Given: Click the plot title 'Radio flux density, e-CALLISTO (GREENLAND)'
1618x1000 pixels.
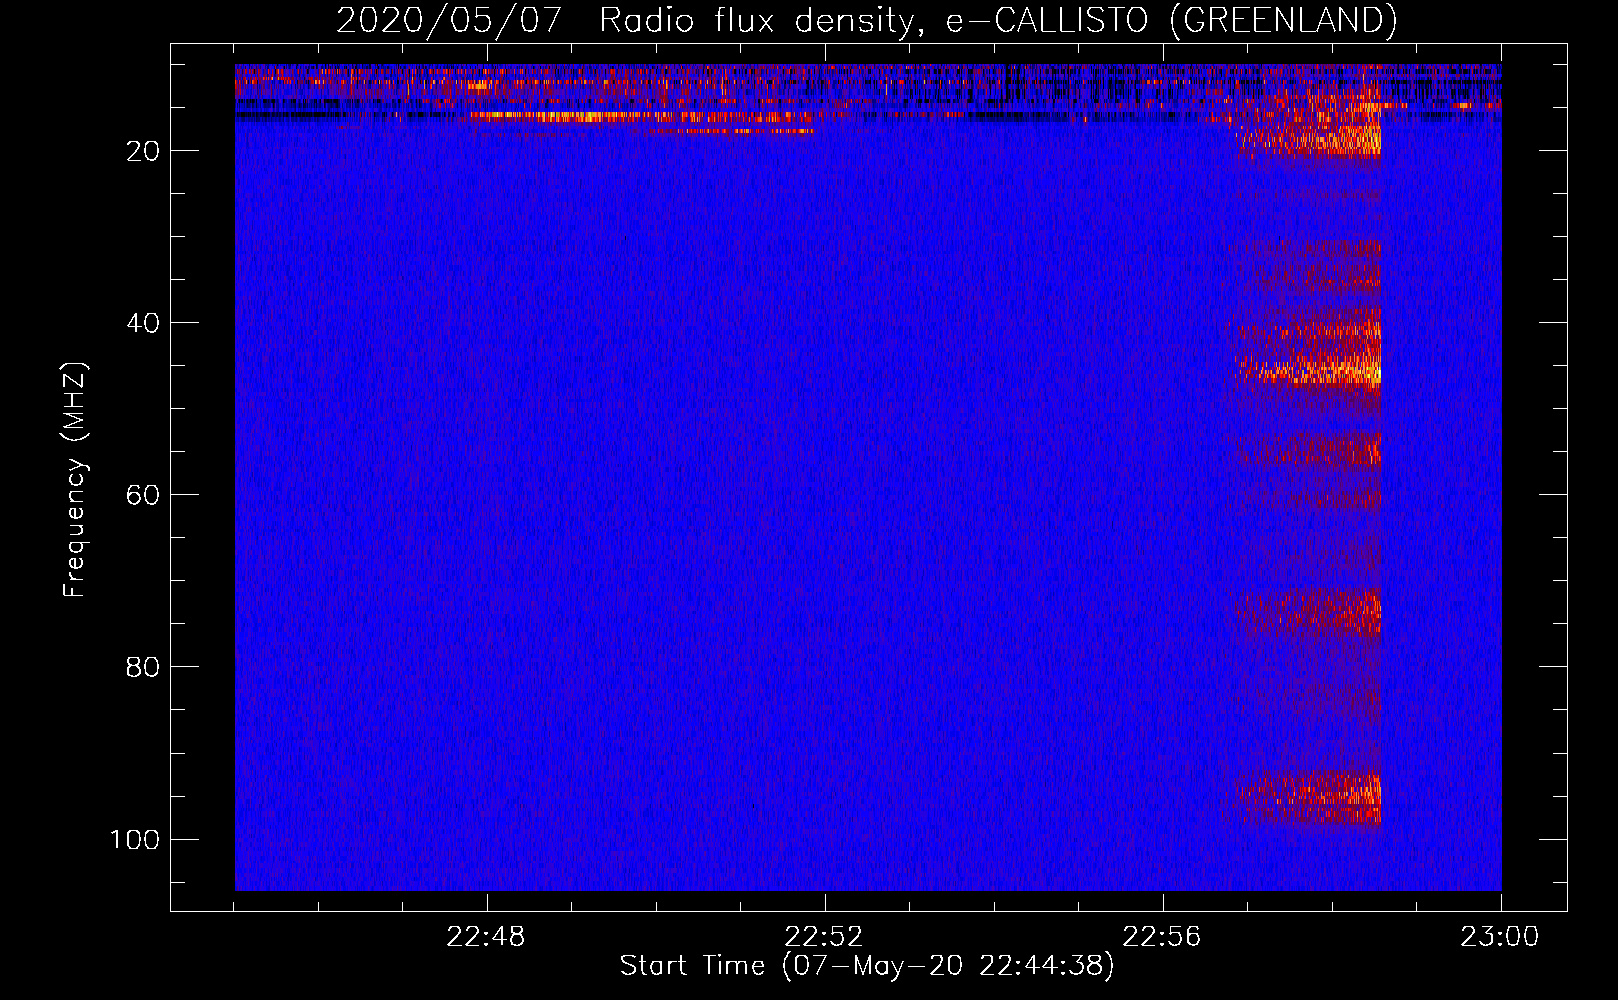Looking at the screenshot, I should [997, 20].
